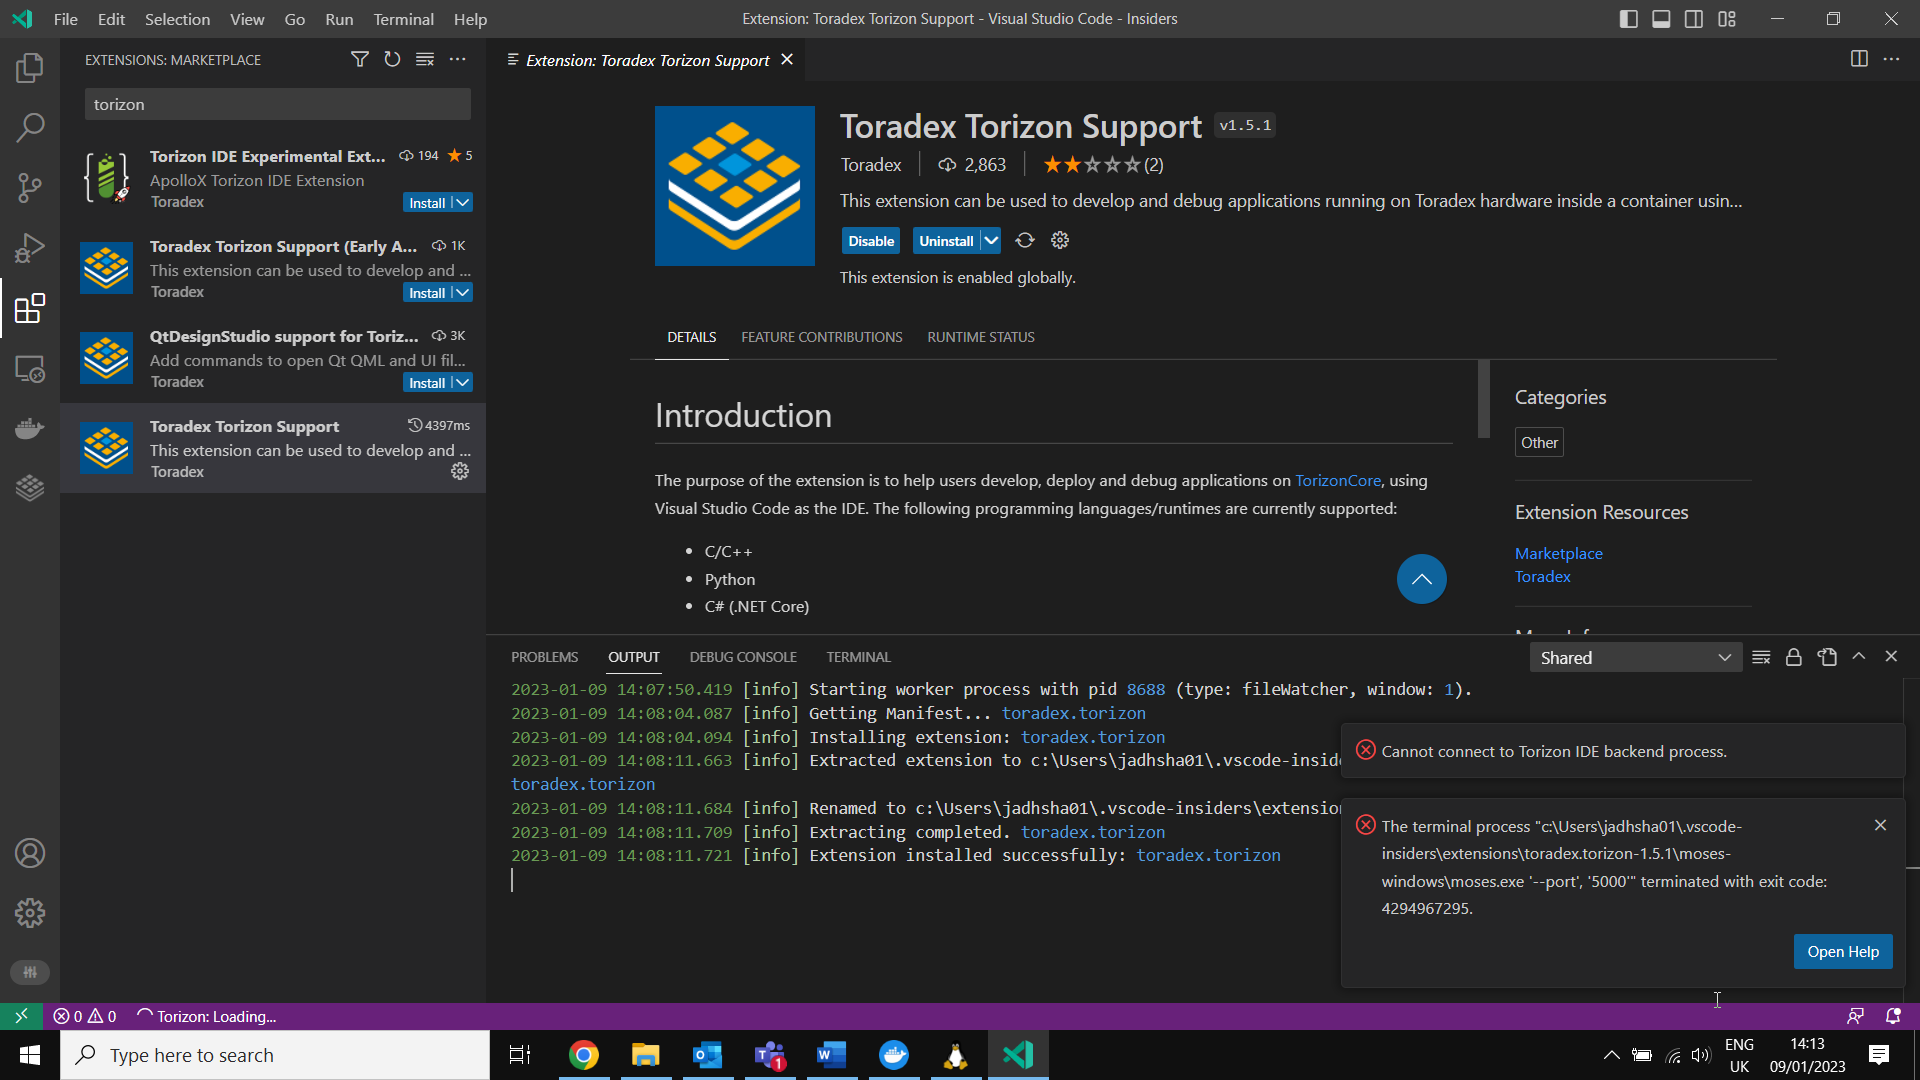Open Docker Desktop from the taskbar

point(894,1055)
